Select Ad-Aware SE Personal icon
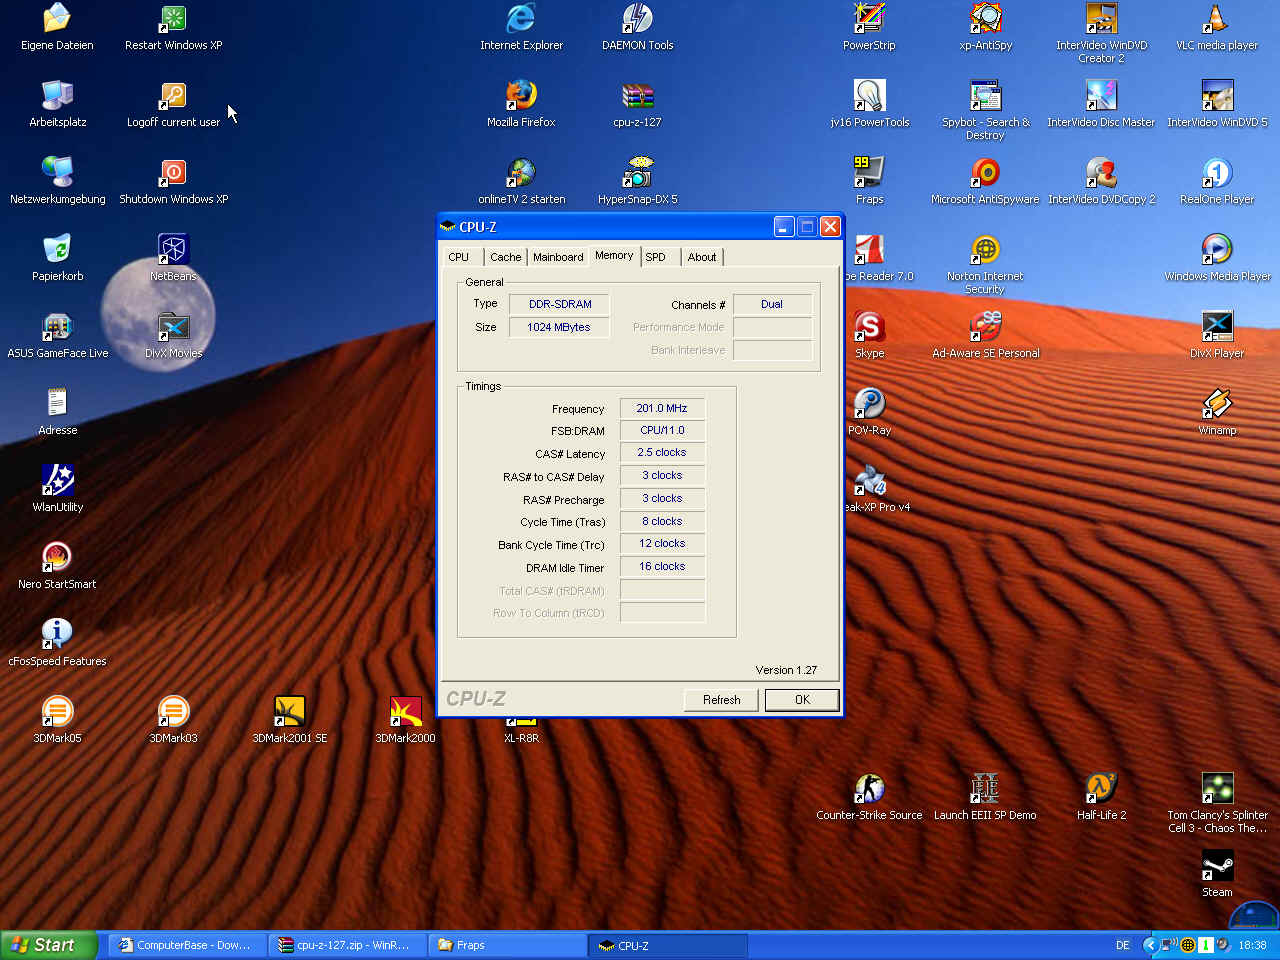Image resolution: width=1280 pixels, height=960 pixels. [985, 335]
